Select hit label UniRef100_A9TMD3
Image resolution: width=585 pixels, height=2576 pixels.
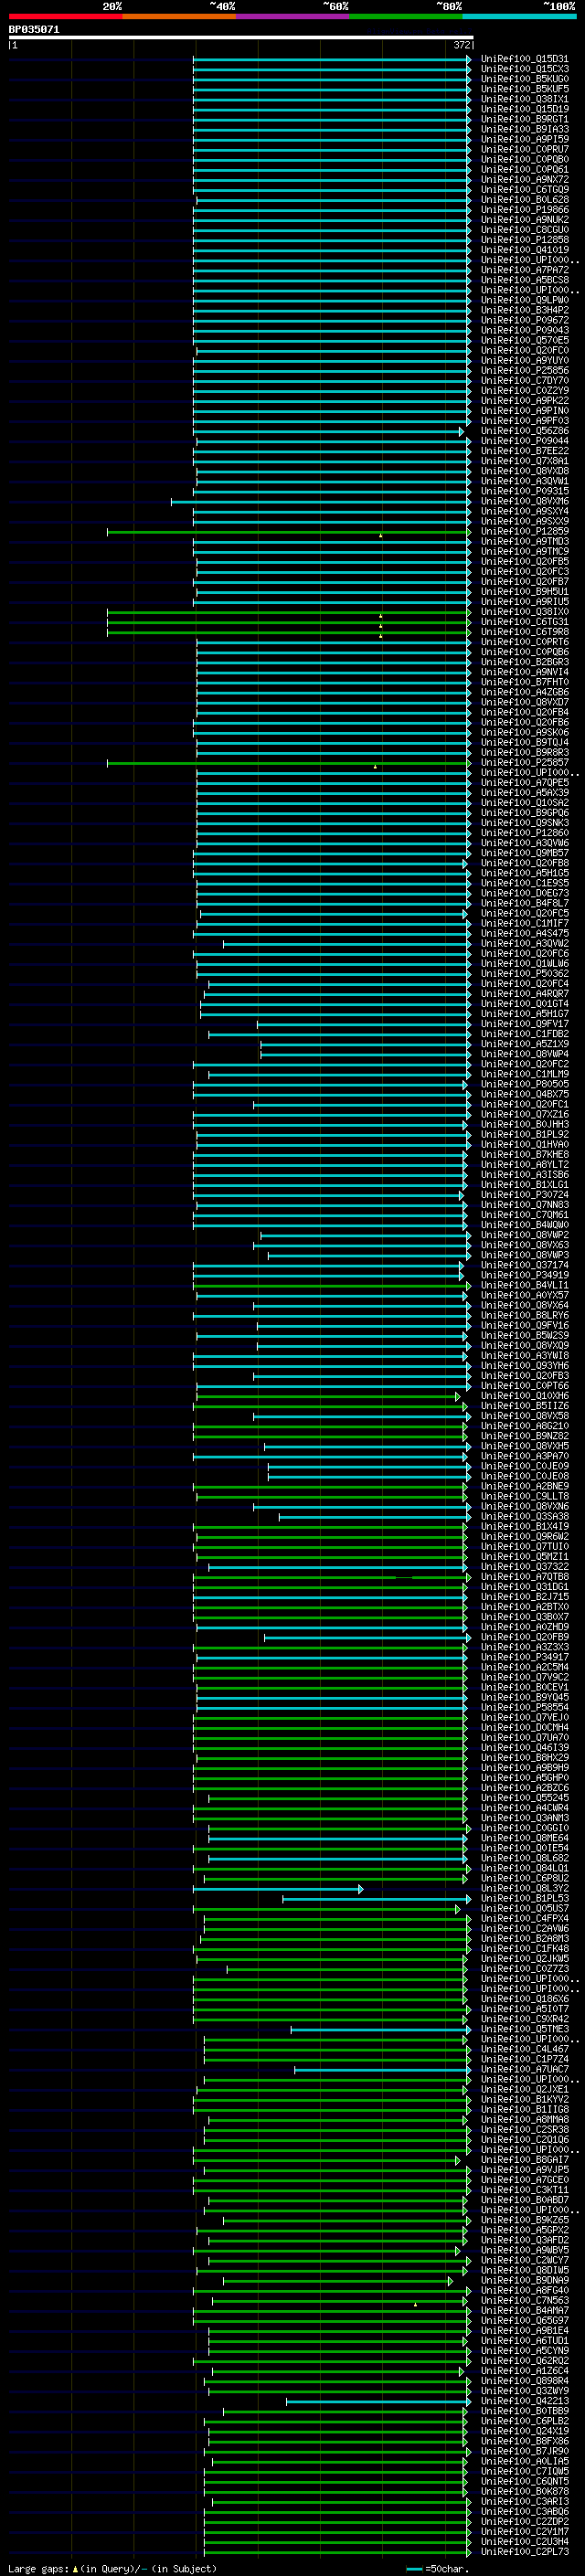tap(525, 541)
